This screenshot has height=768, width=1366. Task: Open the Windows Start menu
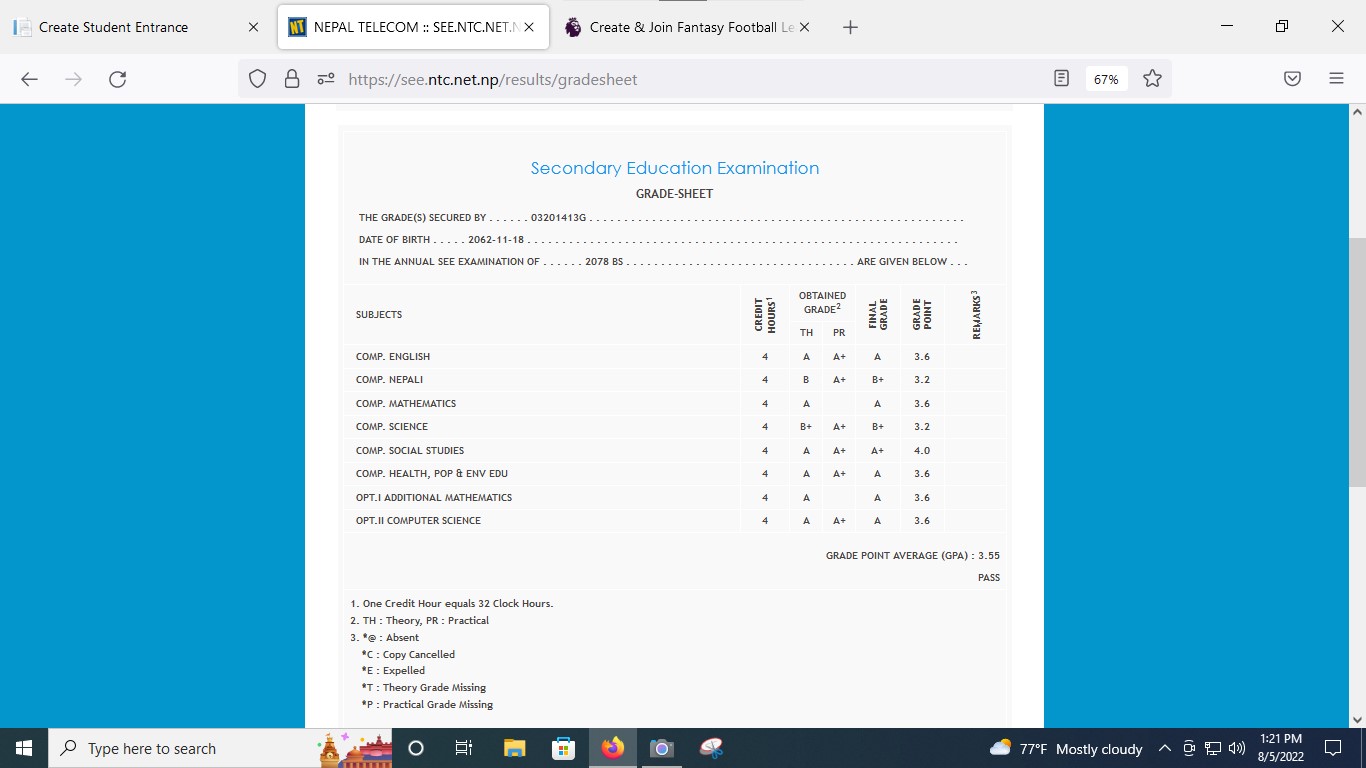point(24,748)
